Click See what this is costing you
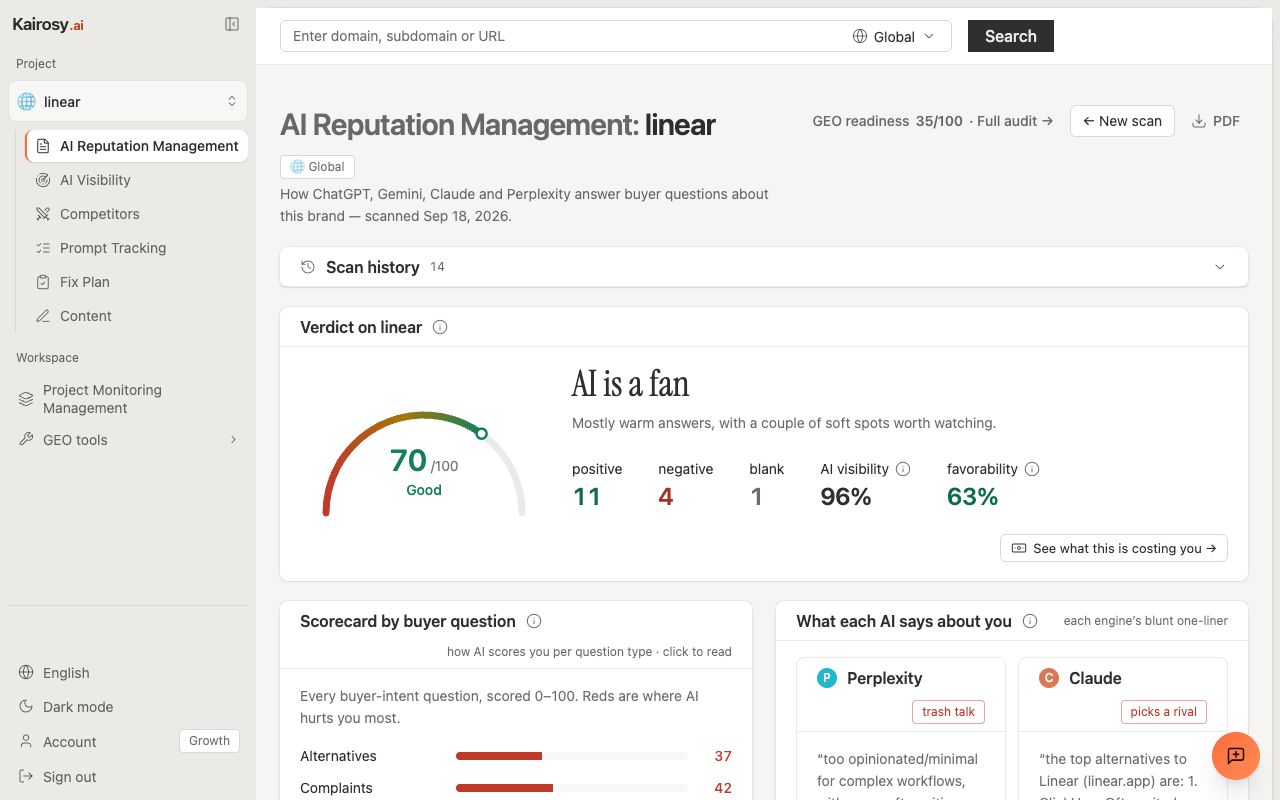Viewport: 1280px width, 800px height. click(x=1114, y=548)
